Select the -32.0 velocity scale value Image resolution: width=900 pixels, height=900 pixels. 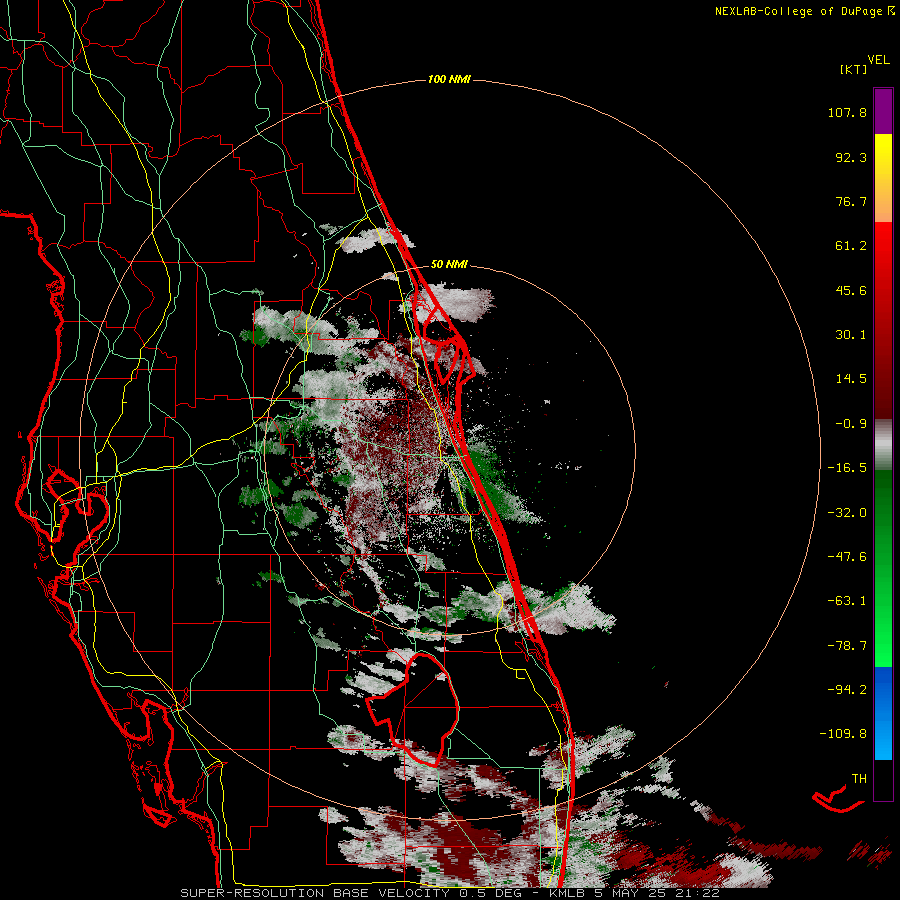coord(847,513)
